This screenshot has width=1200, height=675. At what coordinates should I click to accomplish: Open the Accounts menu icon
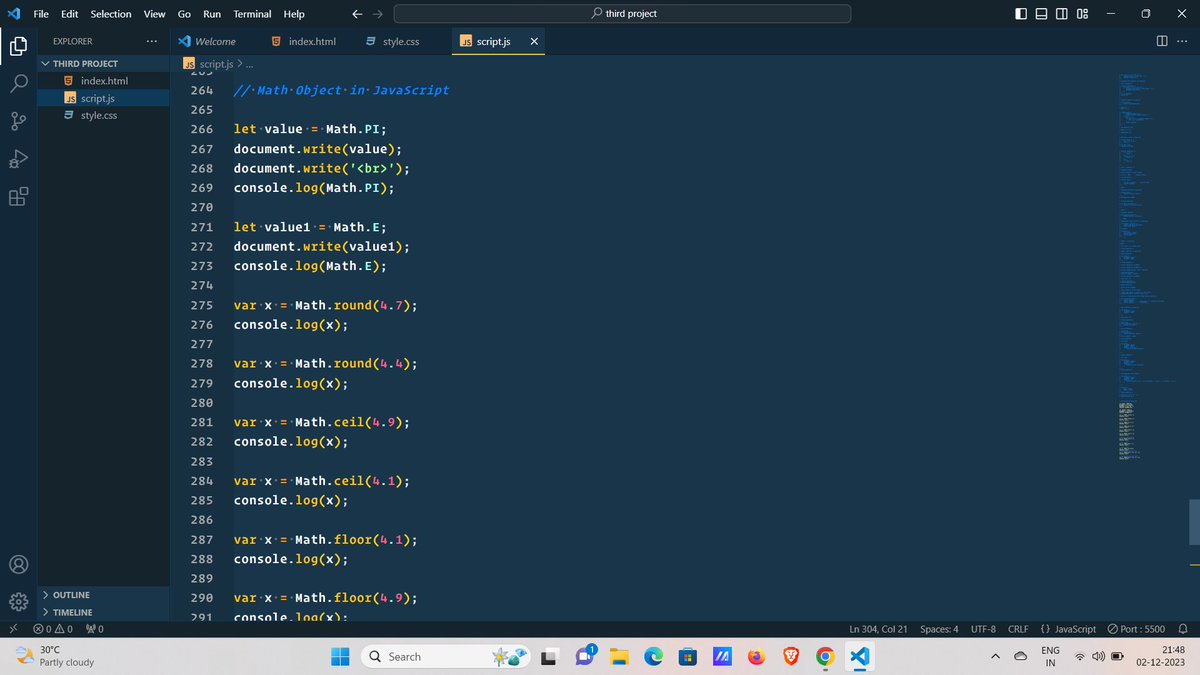[x=18, y=564]
